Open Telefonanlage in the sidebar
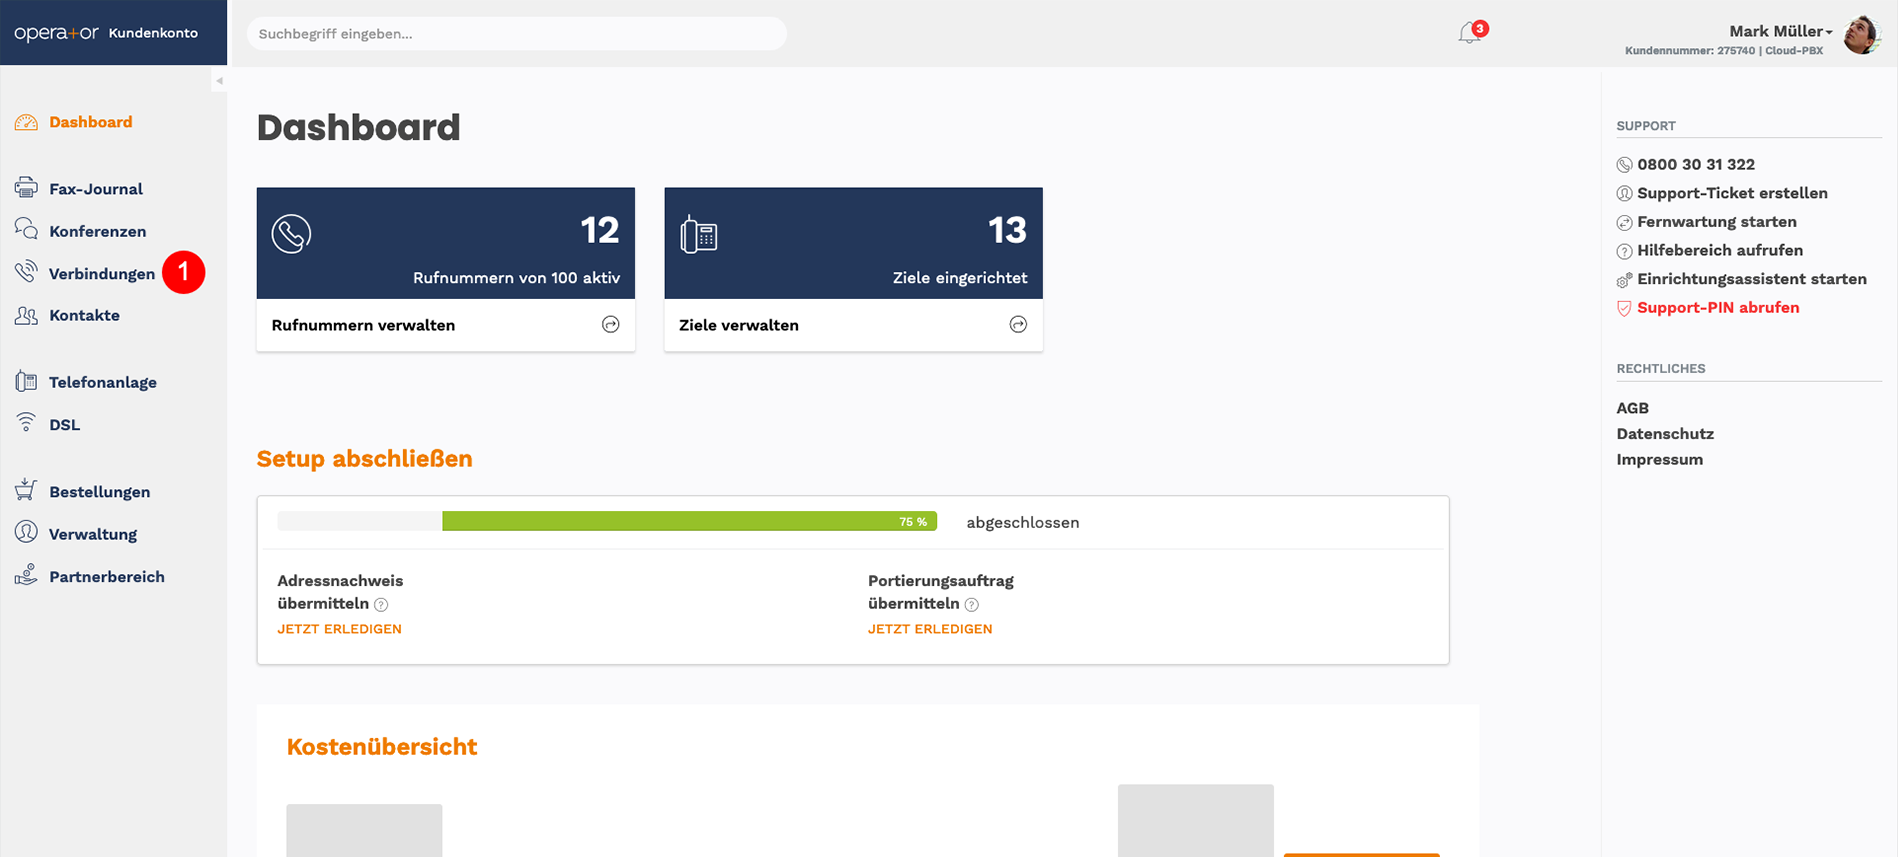Image resolution: width=1898 pixels, height=857 pixels. pyautogui.click(x=103, y=382)
